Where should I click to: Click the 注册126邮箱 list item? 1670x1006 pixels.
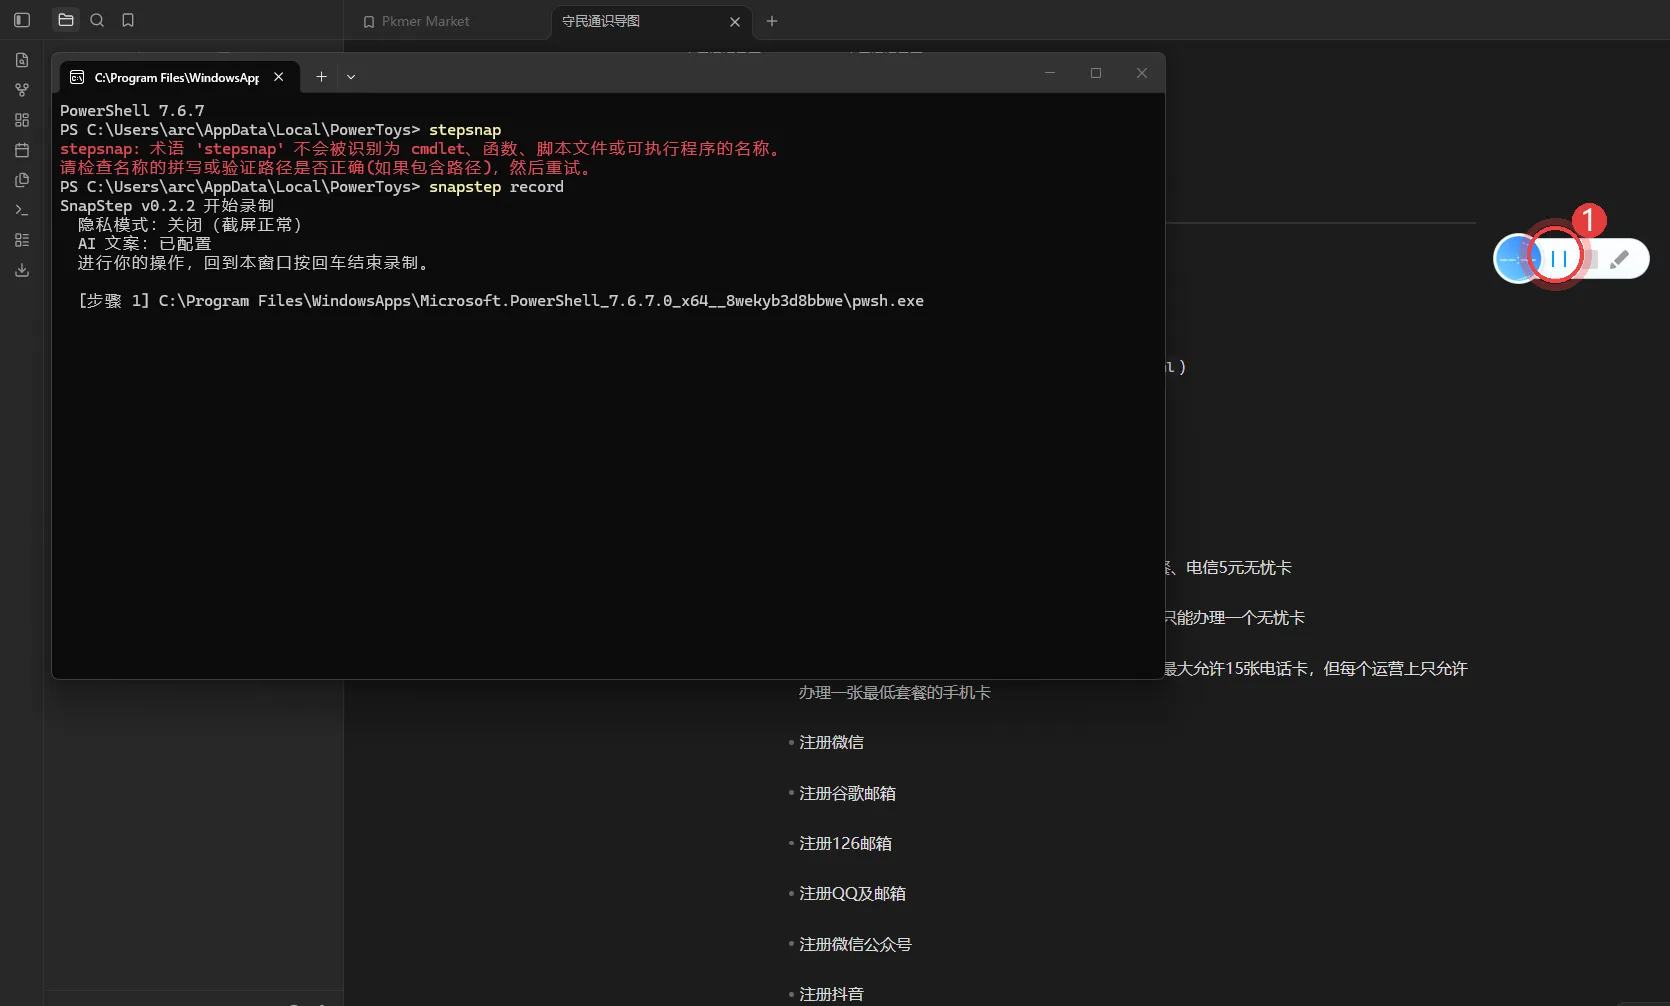[845, 844]
